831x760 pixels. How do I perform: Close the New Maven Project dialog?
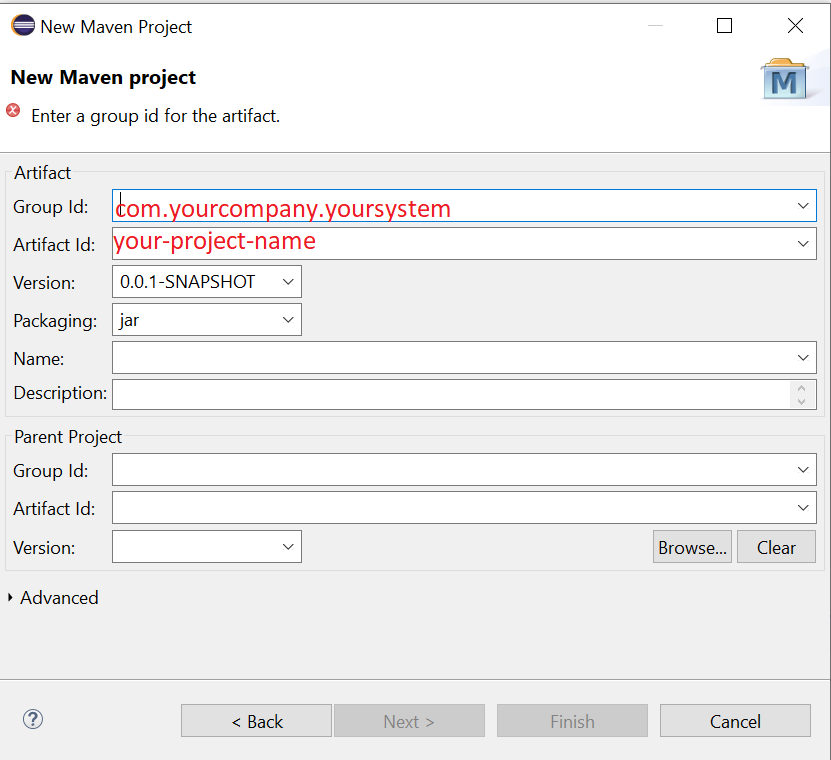pyautogui.click(x=795, y=25)
